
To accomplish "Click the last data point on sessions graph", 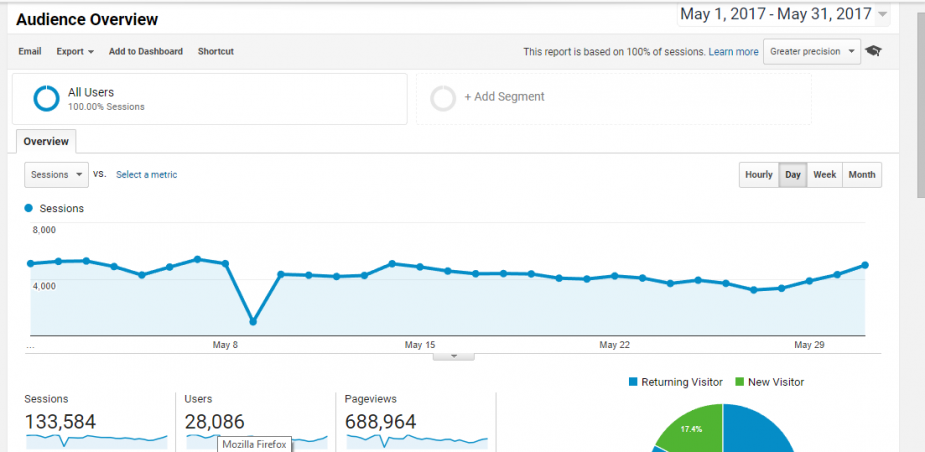I will click(x=865, y=265).
